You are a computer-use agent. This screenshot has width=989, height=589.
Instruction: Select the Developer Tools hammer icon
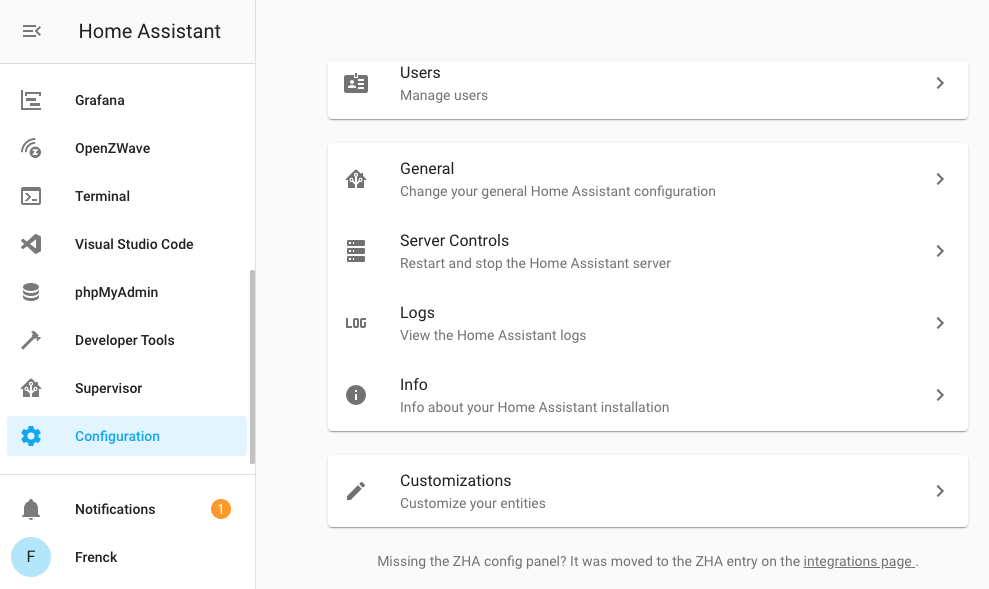pos(31,340)
